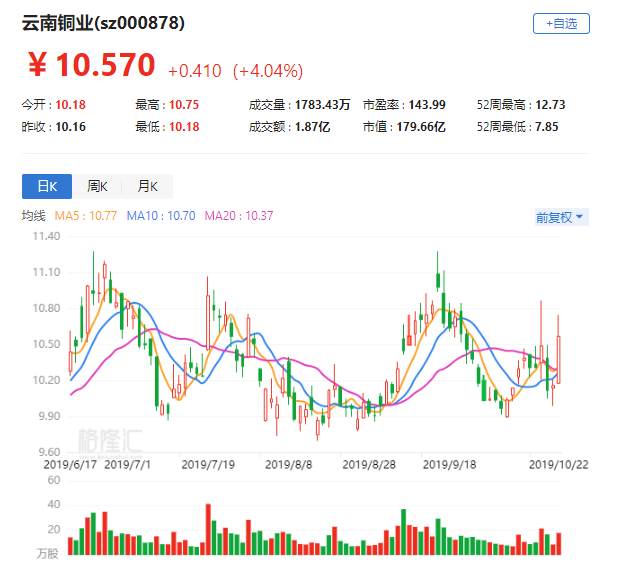Screen dimensions: 617x562
Task: Click the 成交额 value 1.87亿
Action: 312,127
